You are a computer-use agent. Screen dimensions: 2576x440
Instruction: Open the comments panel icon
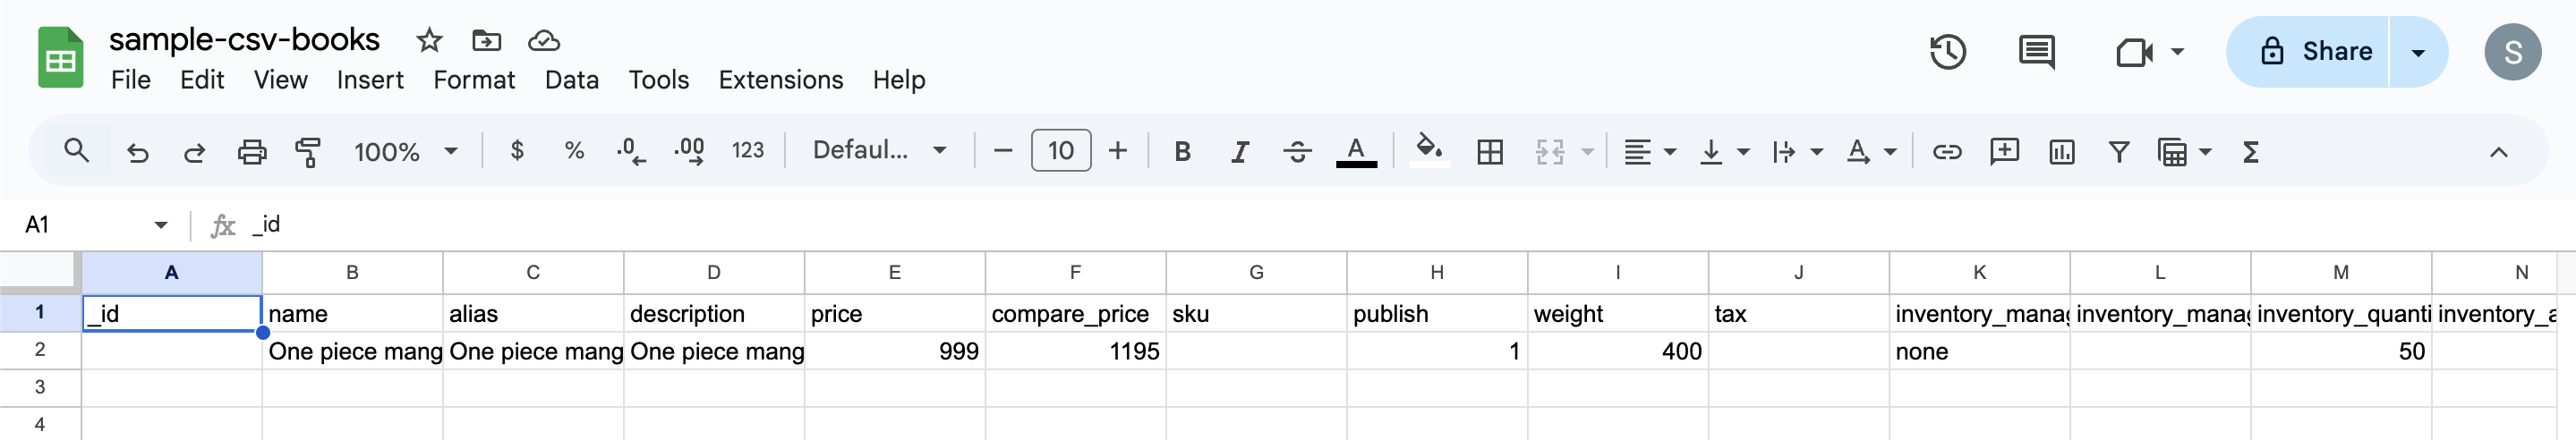pyautogui.click(x=2036, y=52)
